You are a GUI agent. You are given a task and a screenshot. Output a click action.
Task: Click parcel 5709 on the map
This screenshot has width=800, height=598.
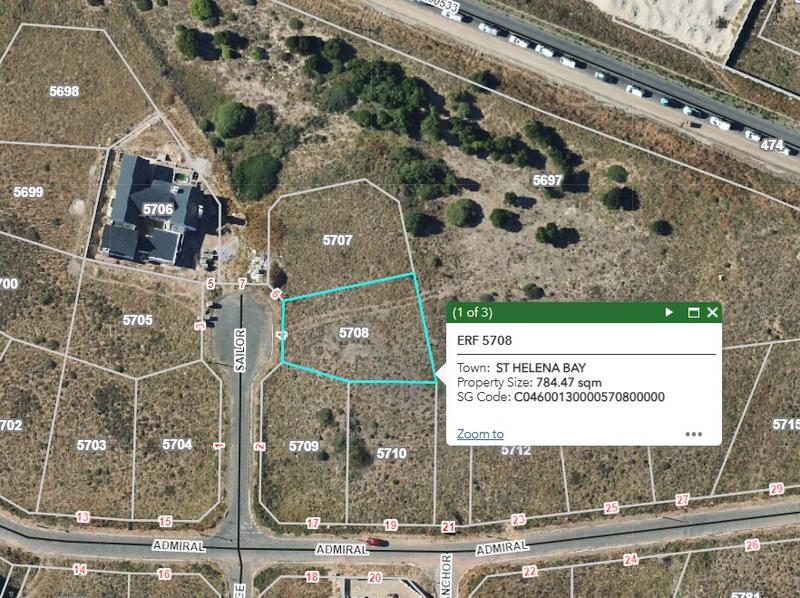click(x=304, y=446)
